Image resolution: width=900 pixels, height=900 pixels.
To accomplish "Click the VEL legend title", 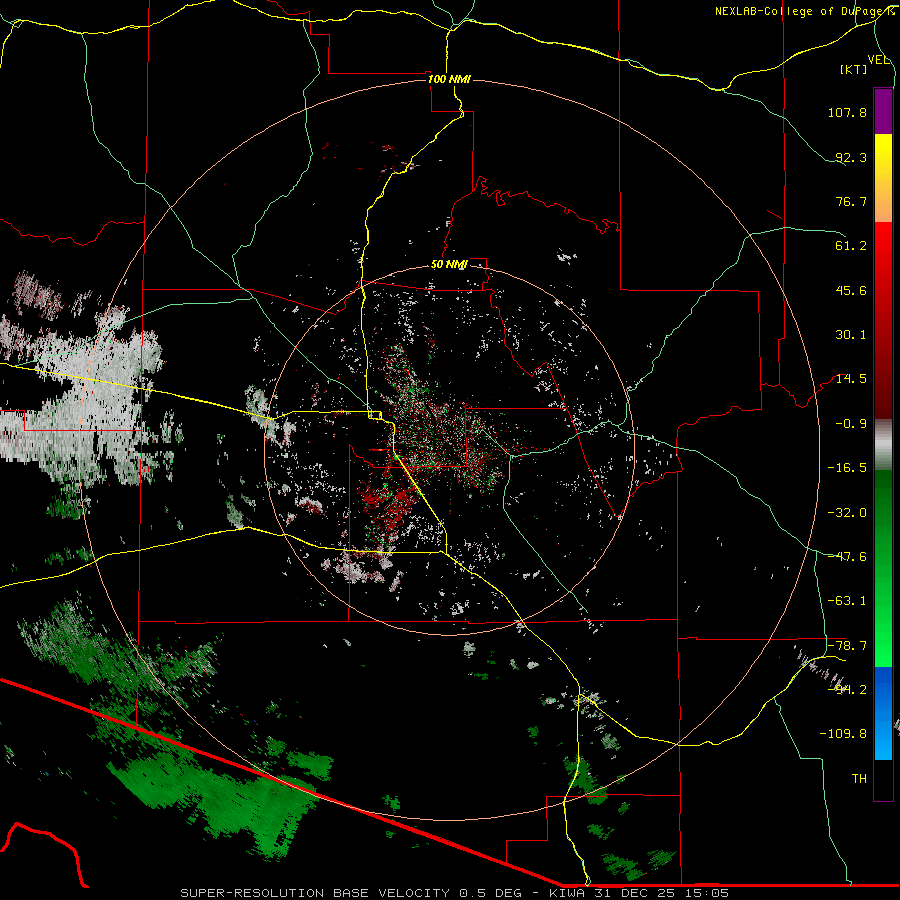I will [878, 60].
